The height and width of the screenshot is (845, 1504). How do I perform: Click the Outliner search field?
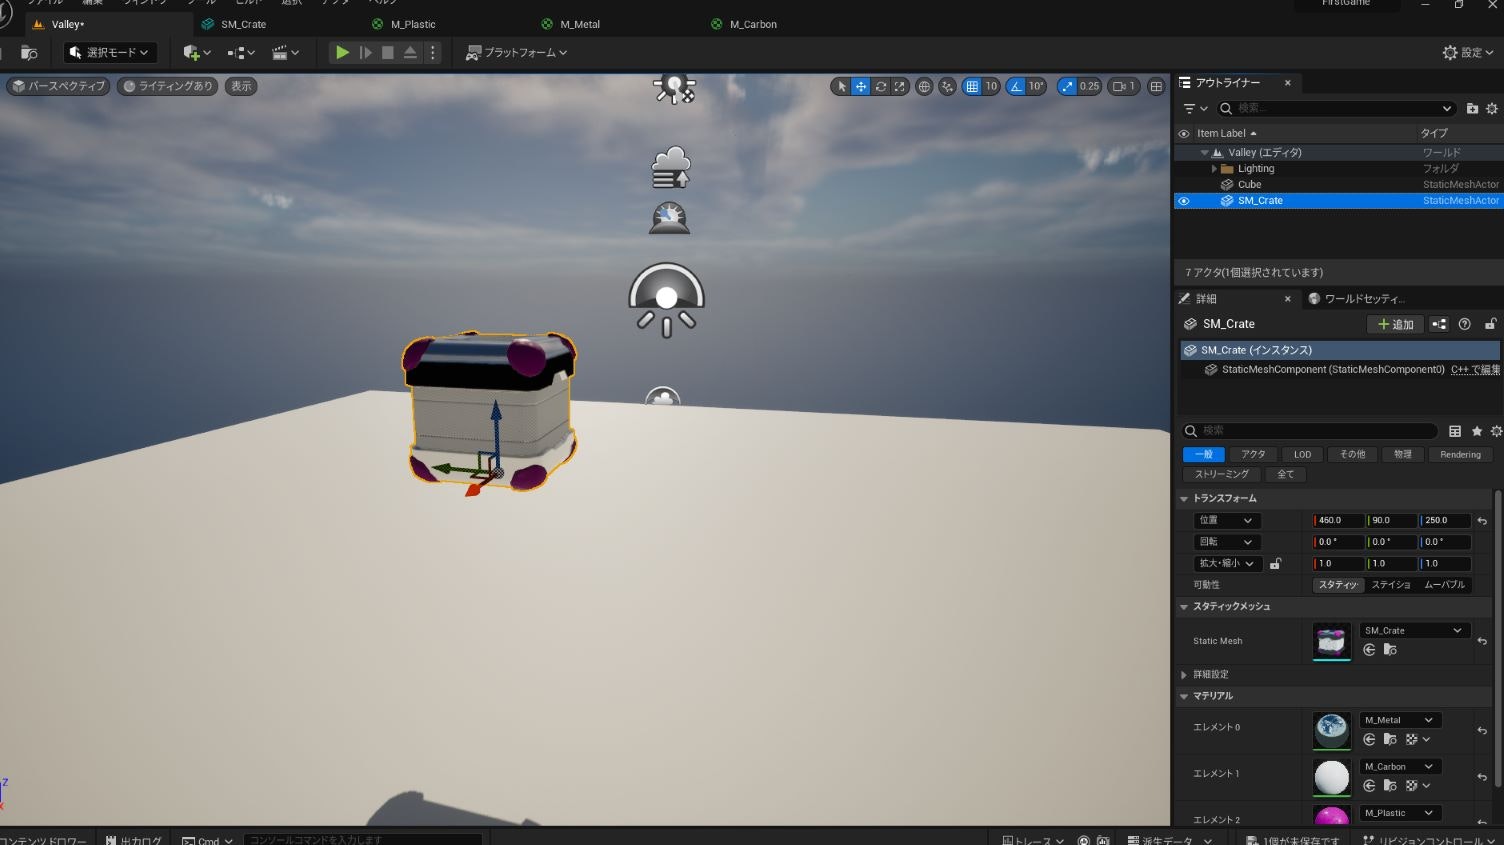[1336, 108]
